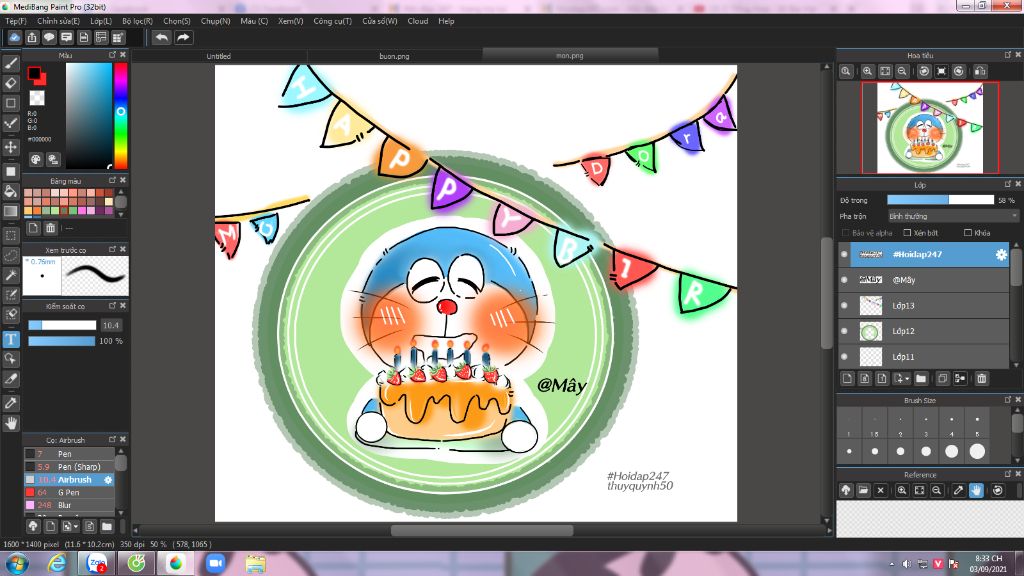1024x576 pixels.
Task: Switch to the Untitled tab
Action: (x=219, y=56)
